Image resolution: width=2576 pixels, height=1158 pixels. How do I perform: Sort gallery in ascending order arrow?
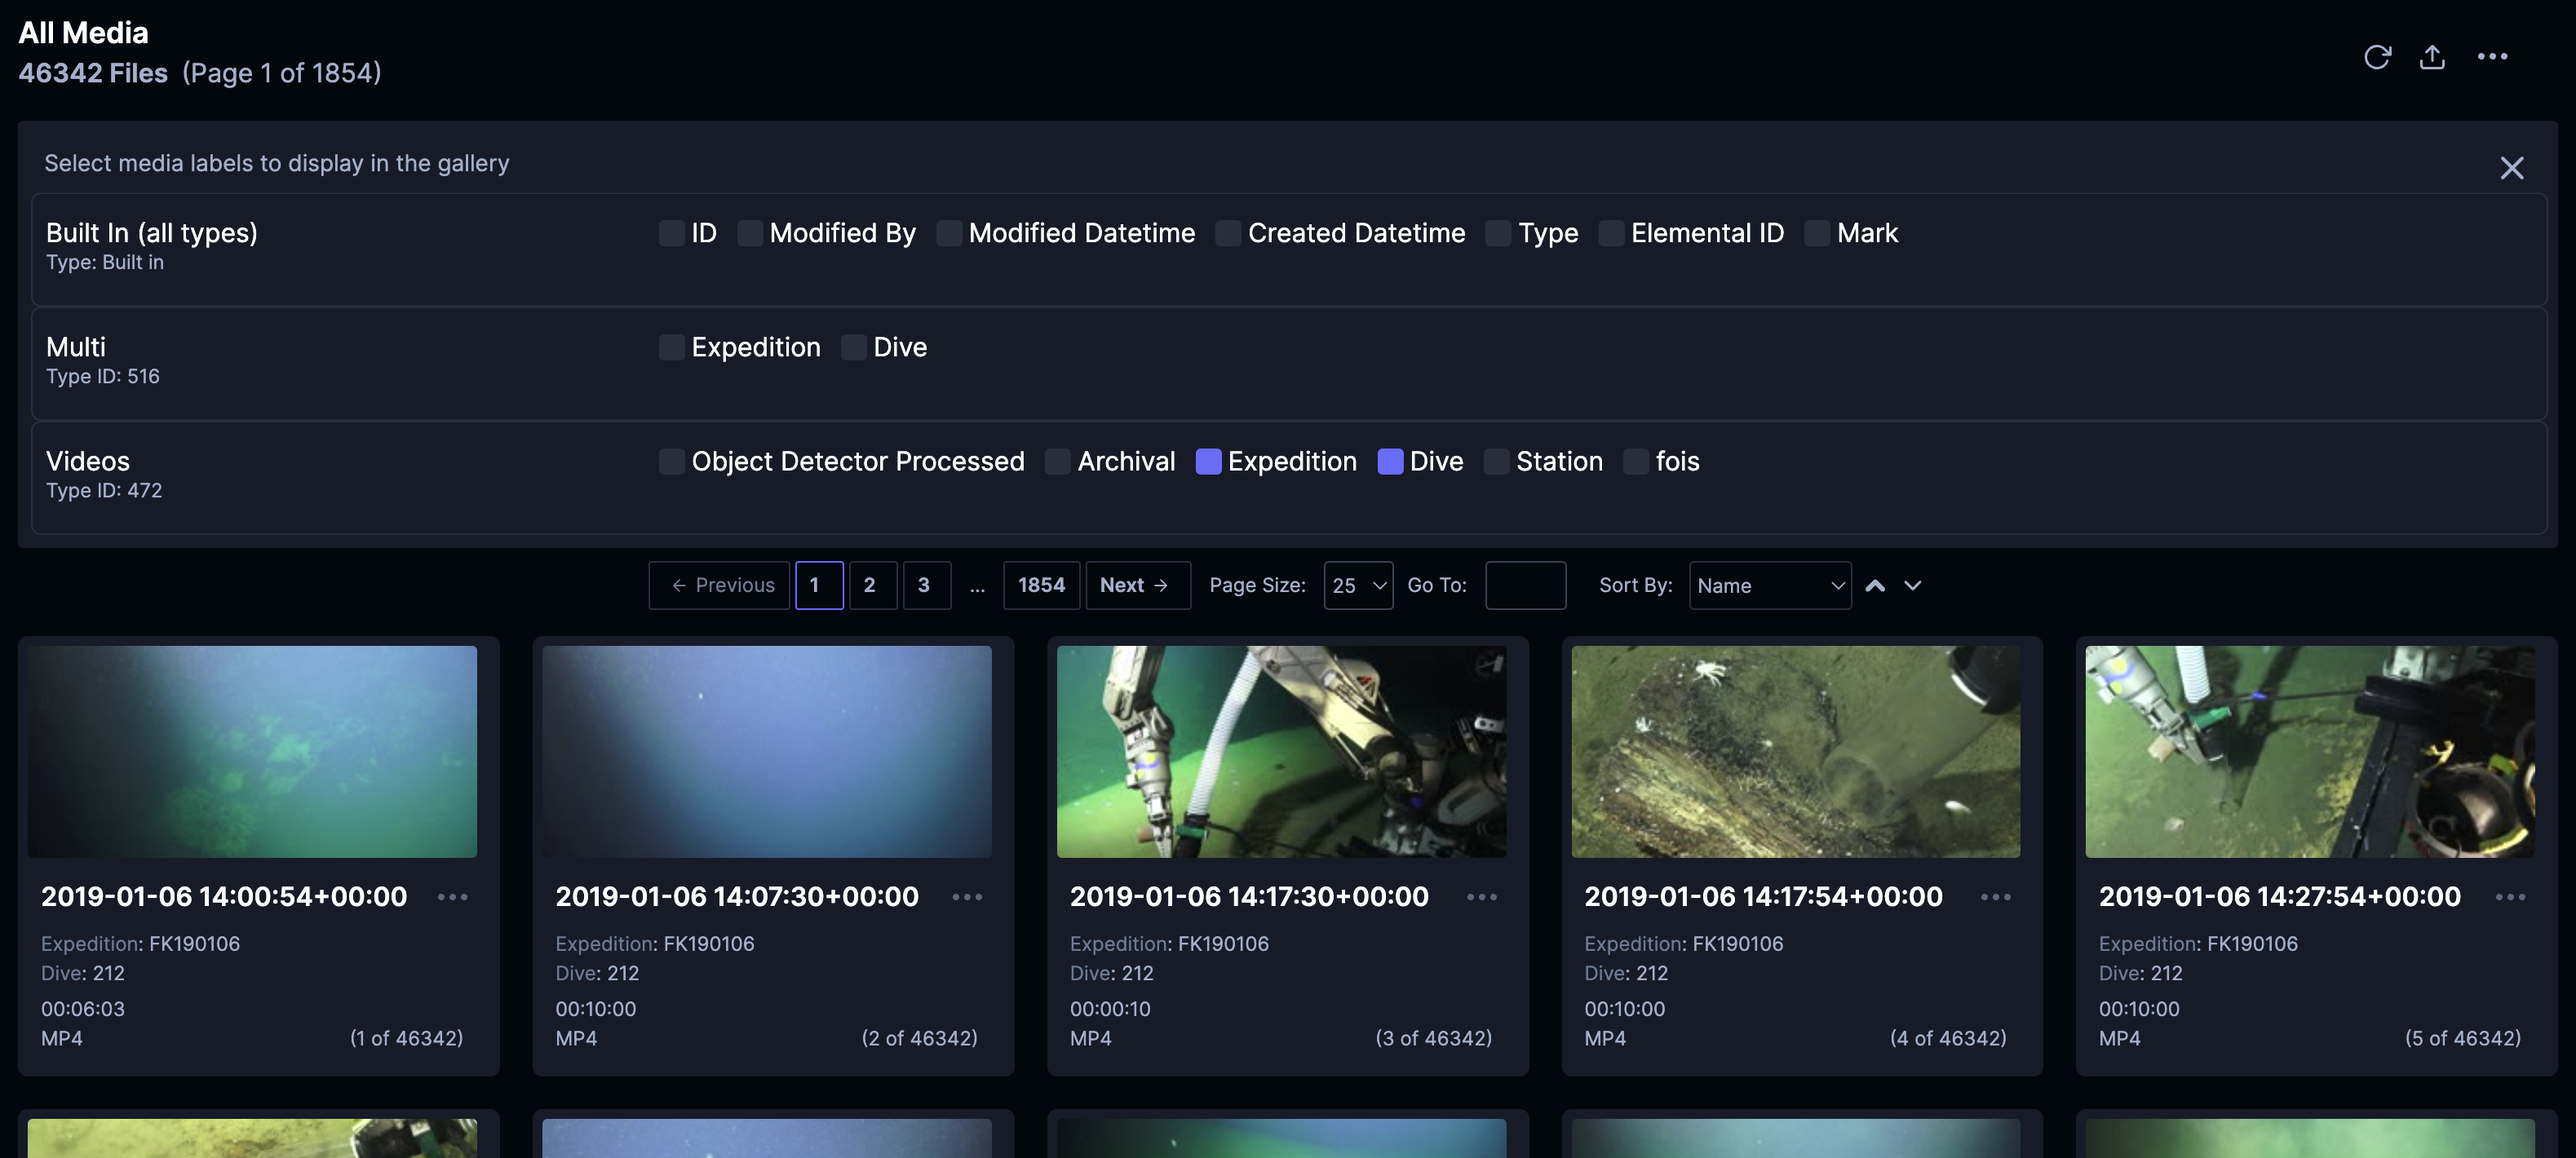(1874, 585)
